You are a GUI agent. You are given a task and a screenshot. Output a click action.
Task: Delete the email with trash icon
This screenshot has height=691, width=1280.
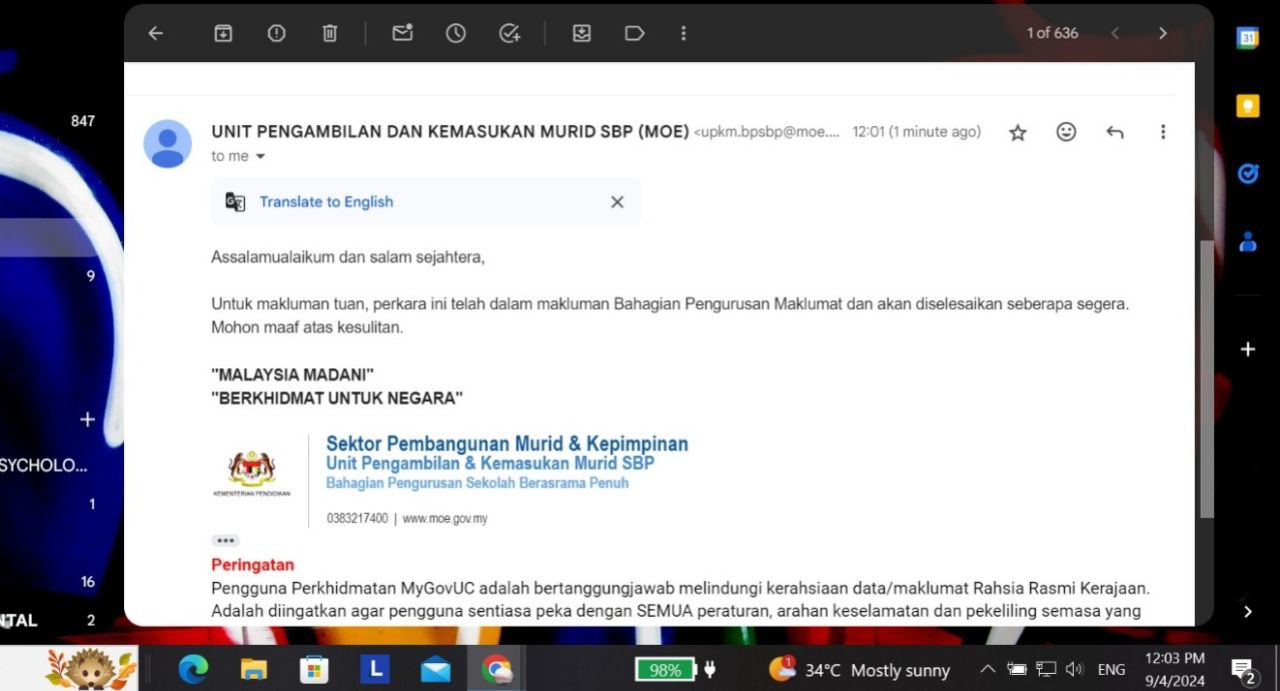click(x=329, y=33)
